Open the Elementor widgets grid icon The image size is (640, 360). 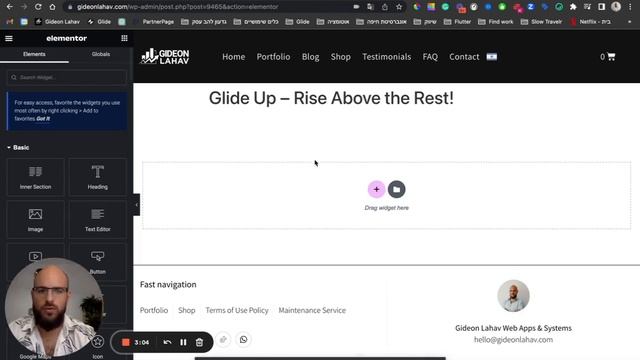coord(124,38)
